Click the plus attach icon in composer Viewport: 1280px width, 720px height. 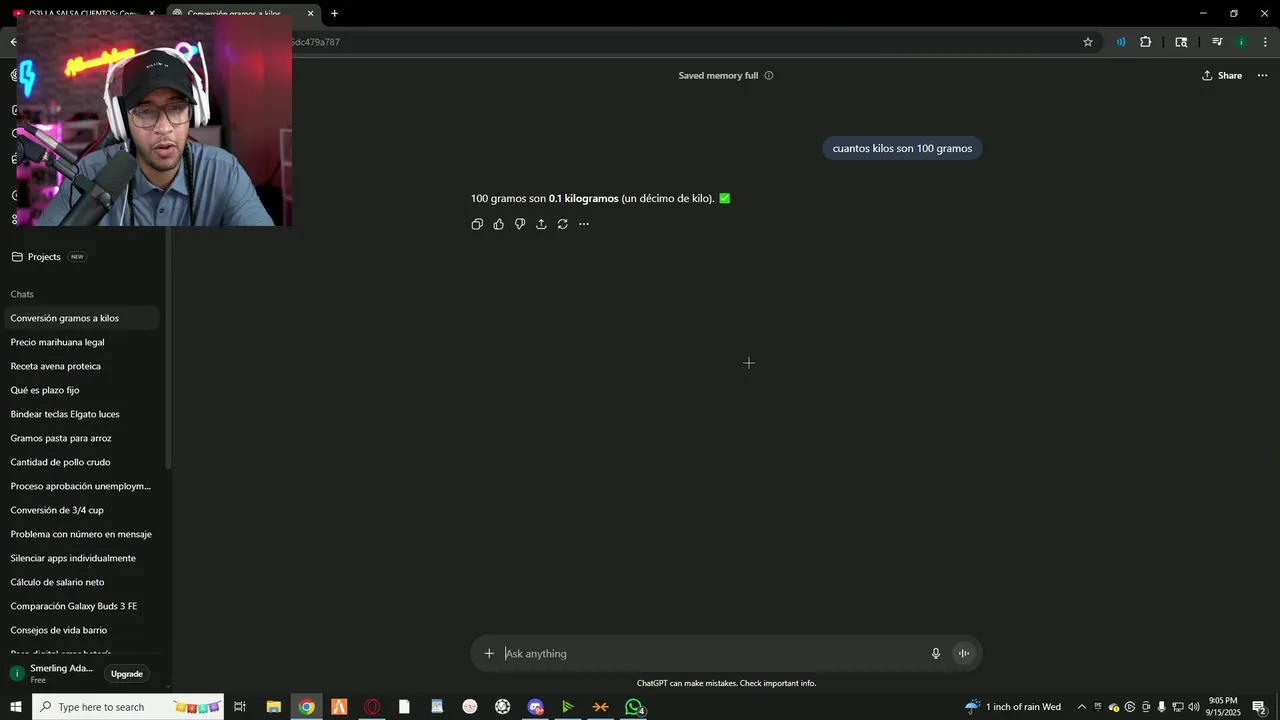(x=489, y=654)
